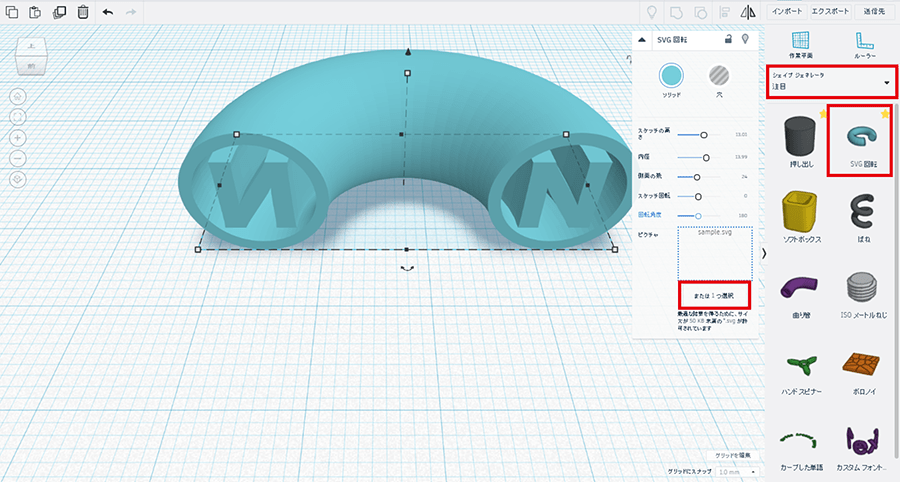Click the Show all lightbulb in toolbar

point(651,12)
